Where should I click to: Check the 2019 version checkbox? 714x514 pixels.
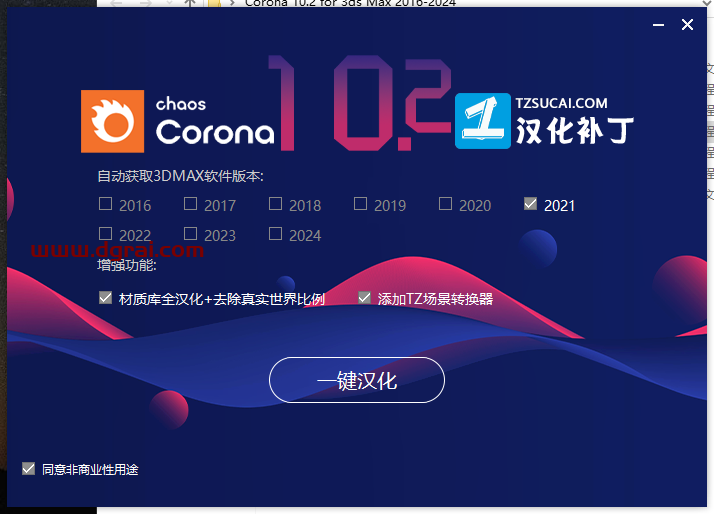click(360, 204)
